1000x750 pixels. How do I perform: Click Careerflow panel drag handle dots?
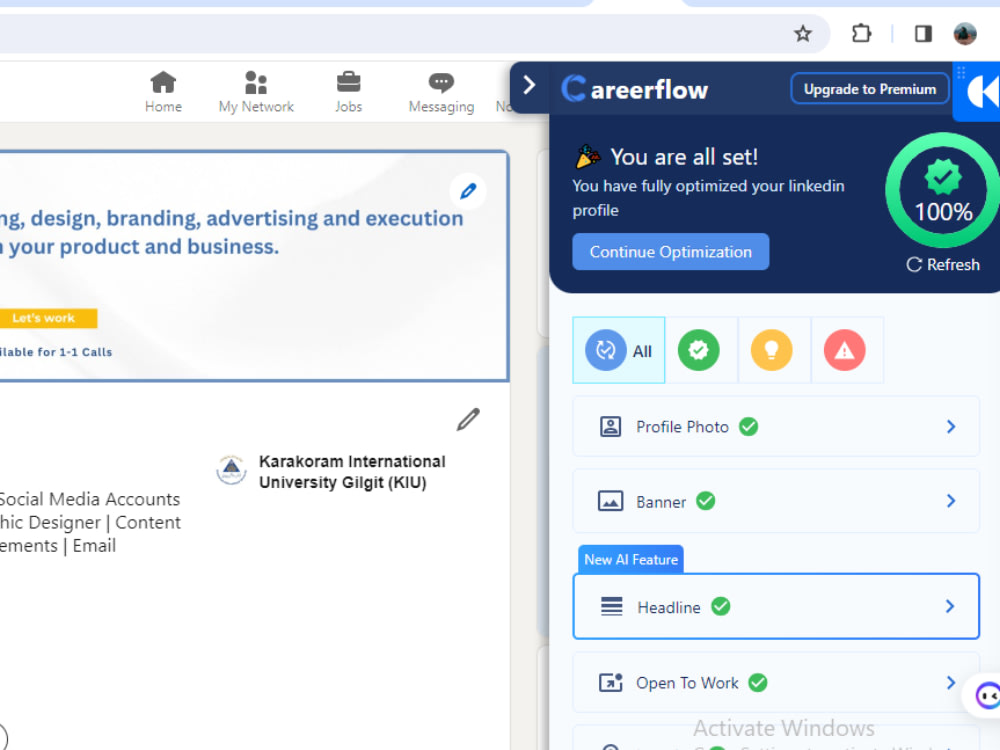point(960,72)
